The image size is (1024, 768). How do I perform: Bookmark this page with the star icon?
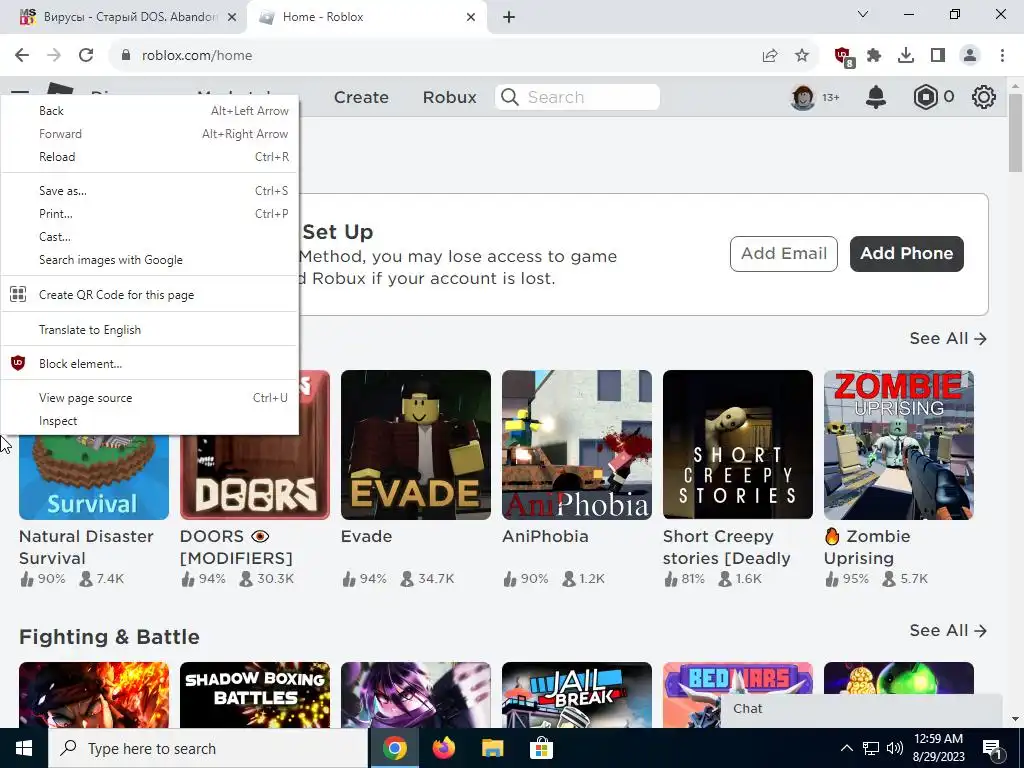[x=802, y=56]
